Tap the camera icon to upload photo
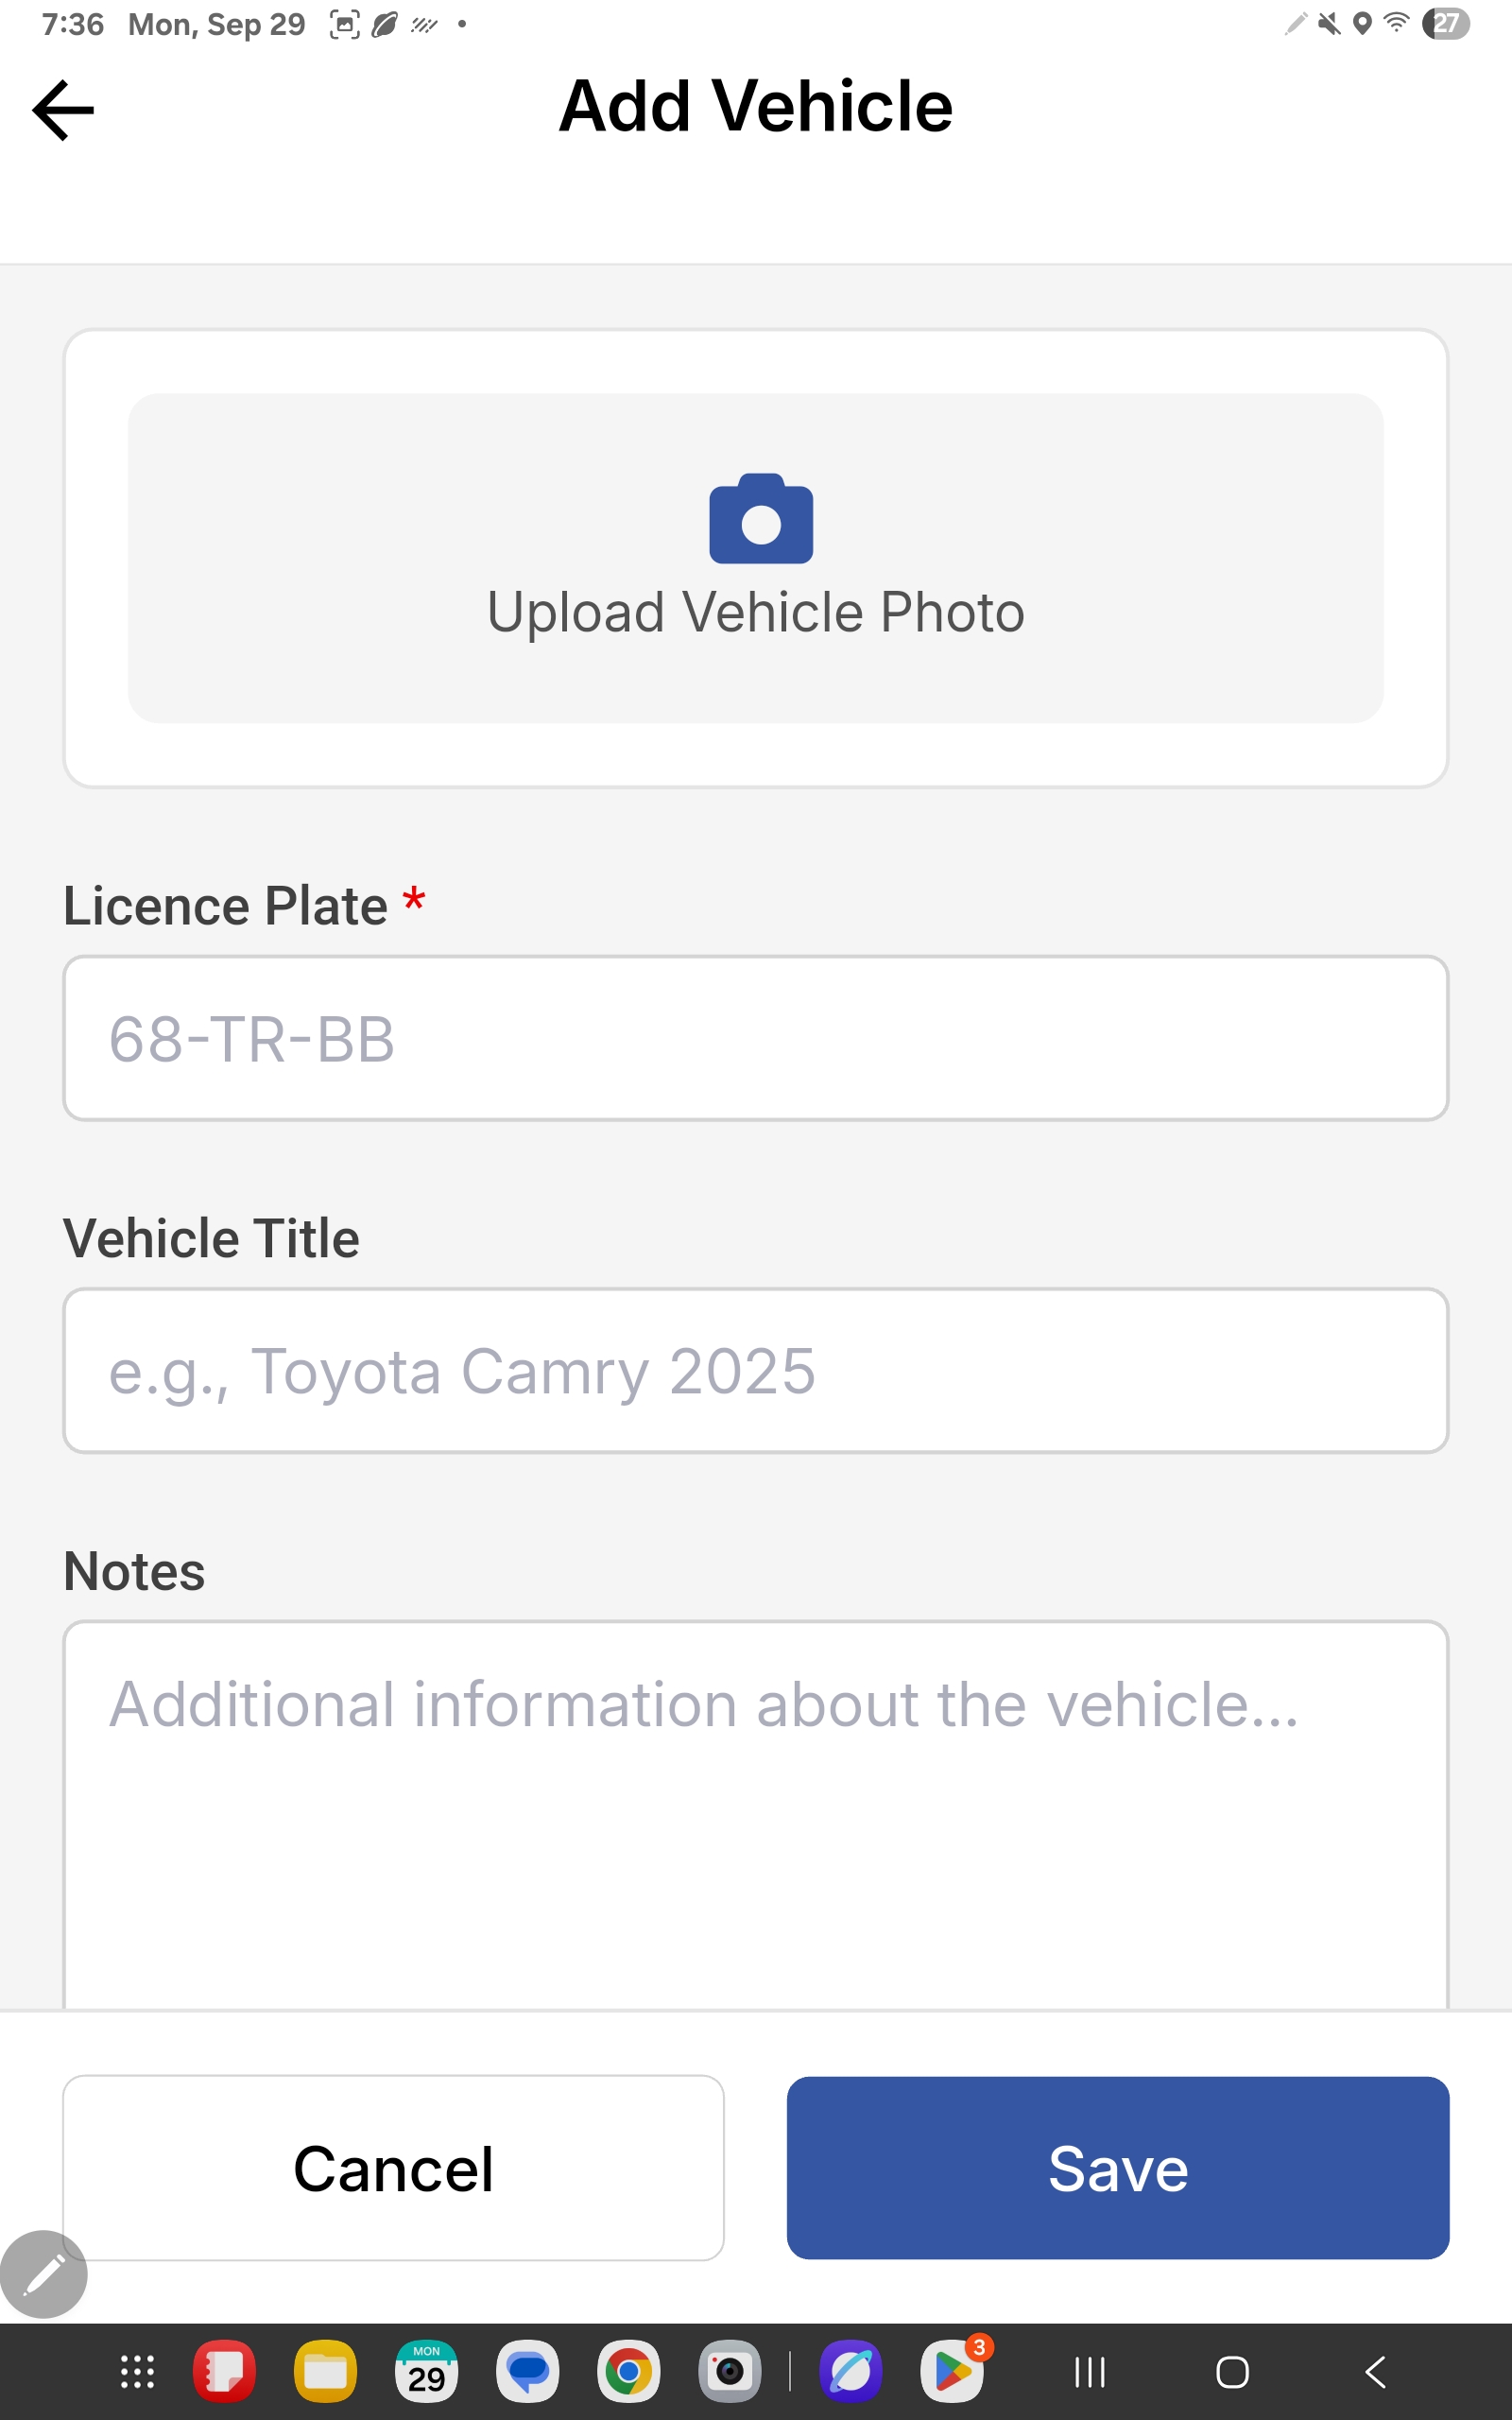The width and height of the screenshot is (1512, 2420). [x=760, y=519]
